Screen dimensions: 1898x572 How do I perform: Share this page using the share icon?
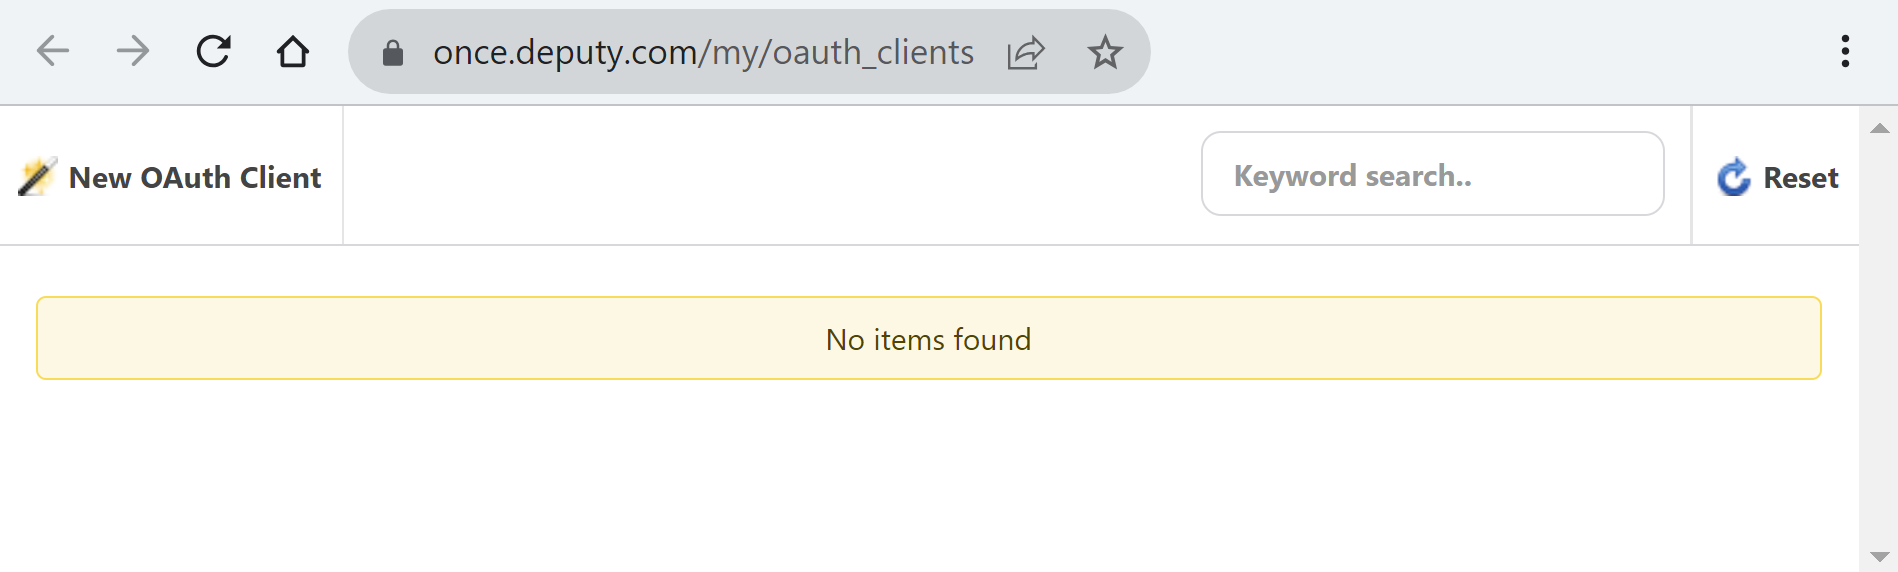(1026, 52)
